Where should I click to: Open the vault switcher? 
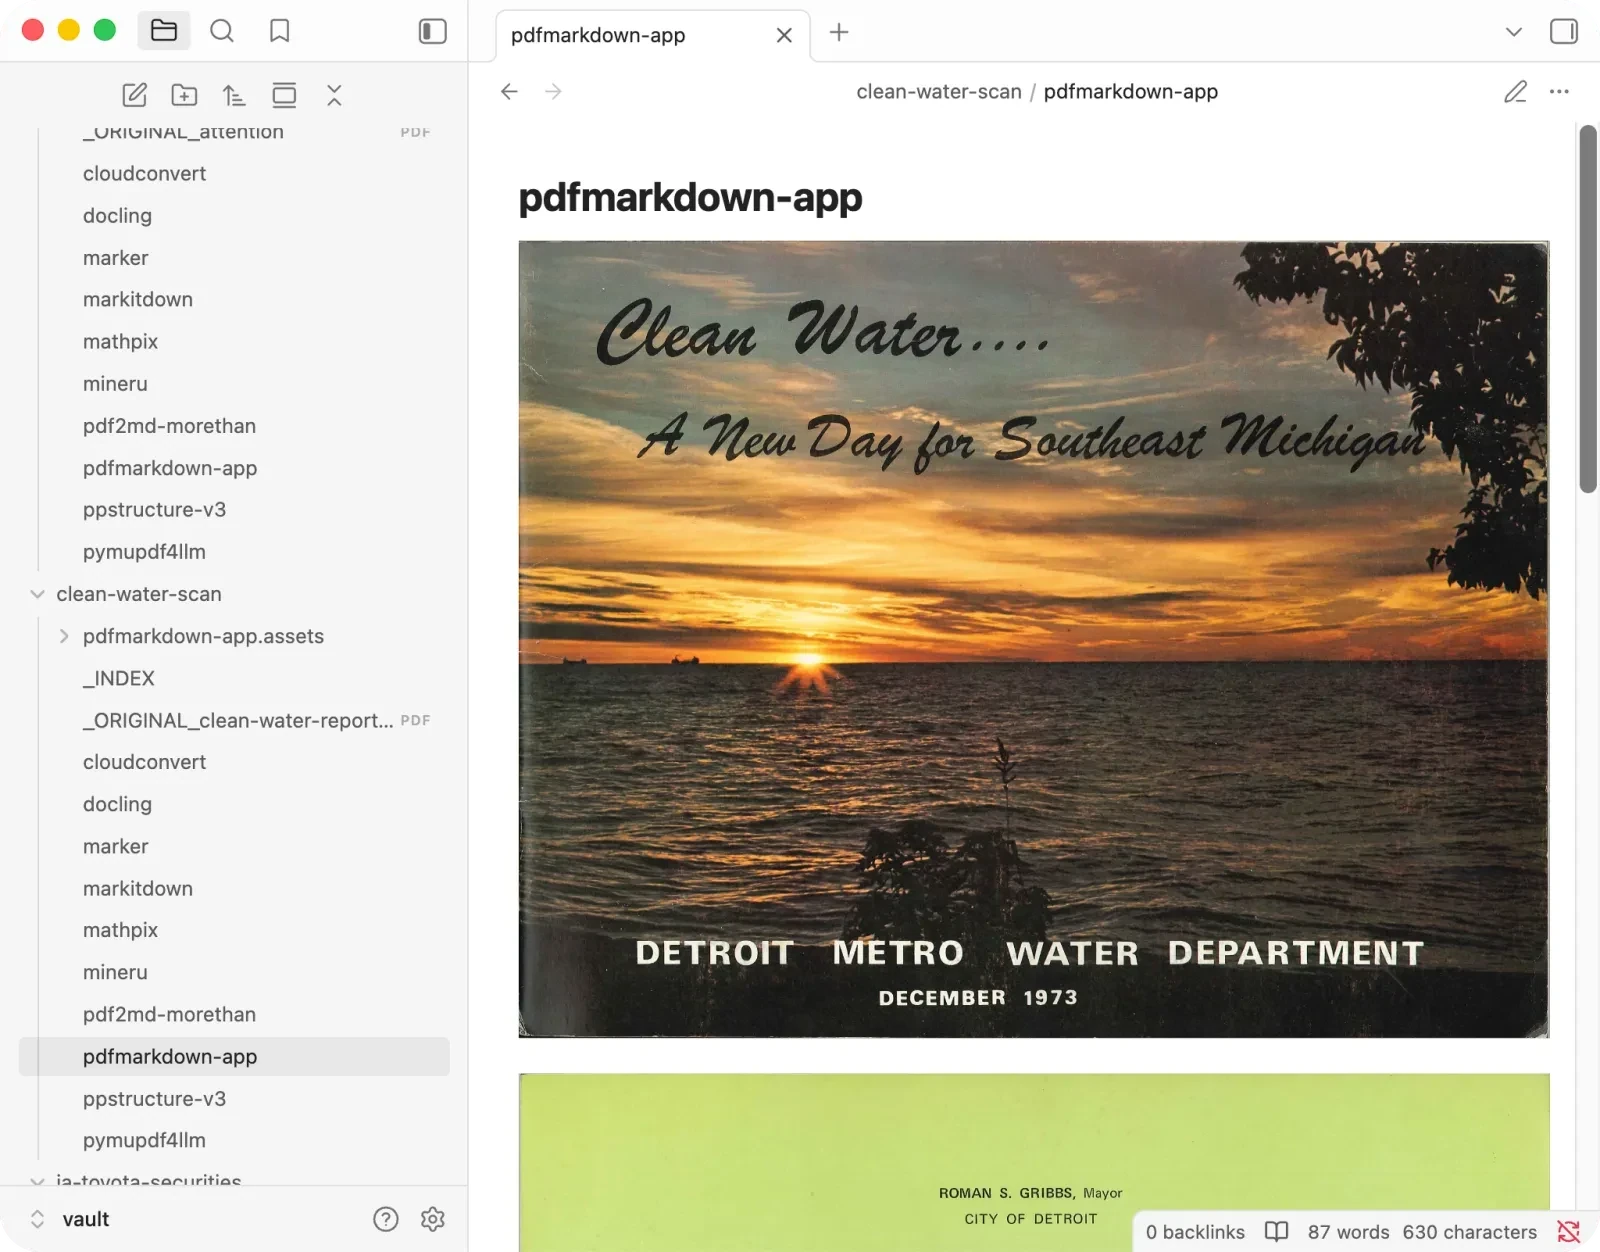[70, 1219]
